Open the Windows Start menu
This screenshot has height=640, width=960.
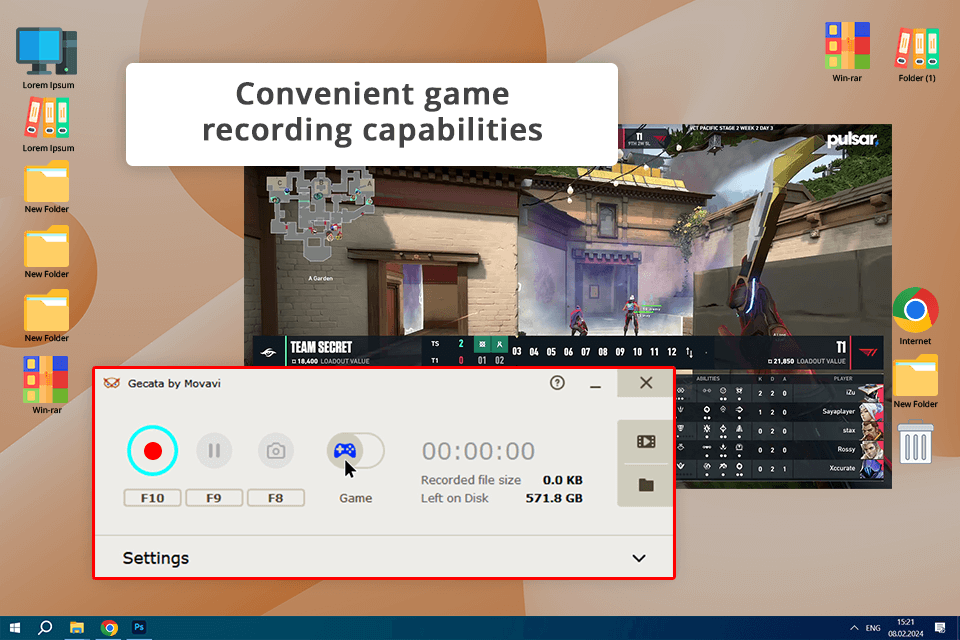15,628
